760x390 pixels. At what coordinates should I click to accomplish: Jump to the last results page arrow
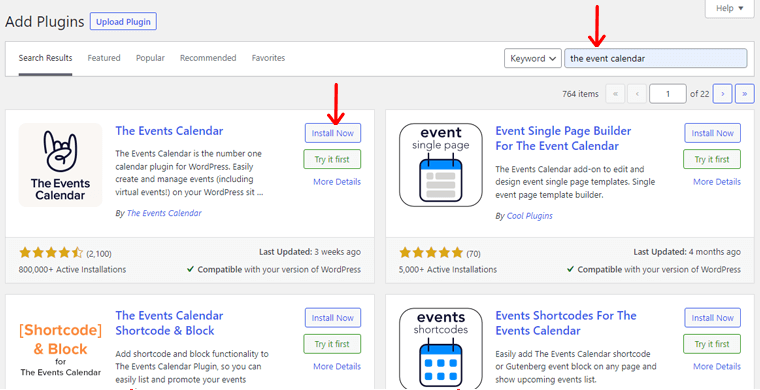[744, 94]
